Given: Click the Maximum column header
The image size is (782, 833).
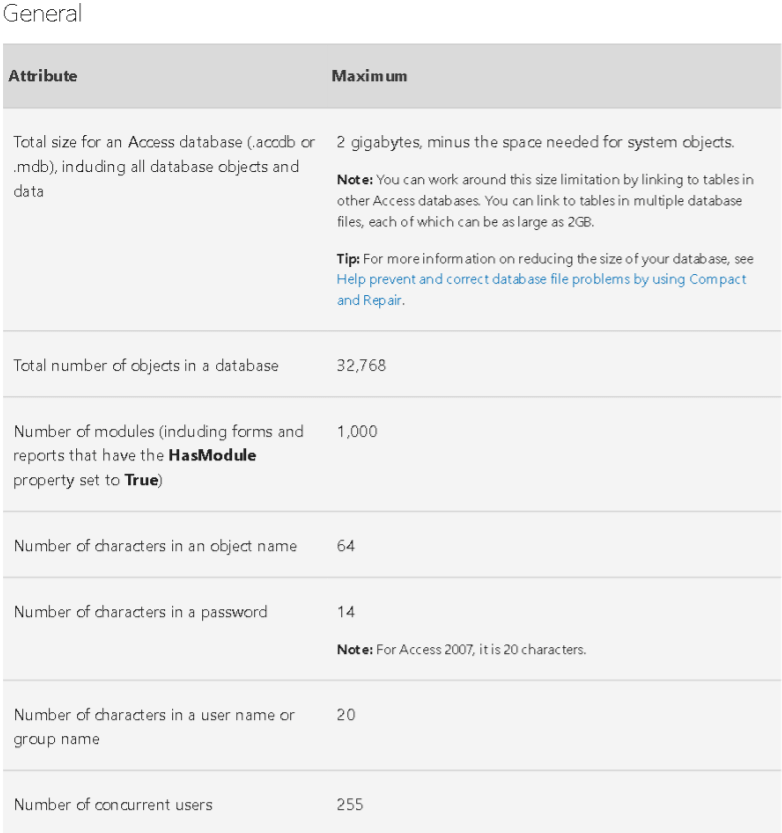Looking at the screenshot, I should [369, 76].
